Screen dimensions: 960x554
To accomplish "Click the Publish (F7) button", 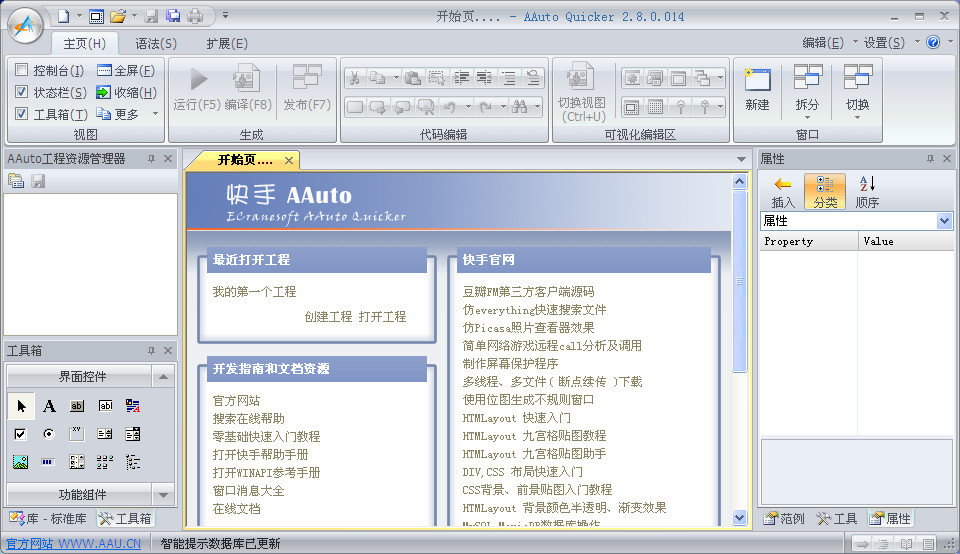I will (x=307, y=89).
